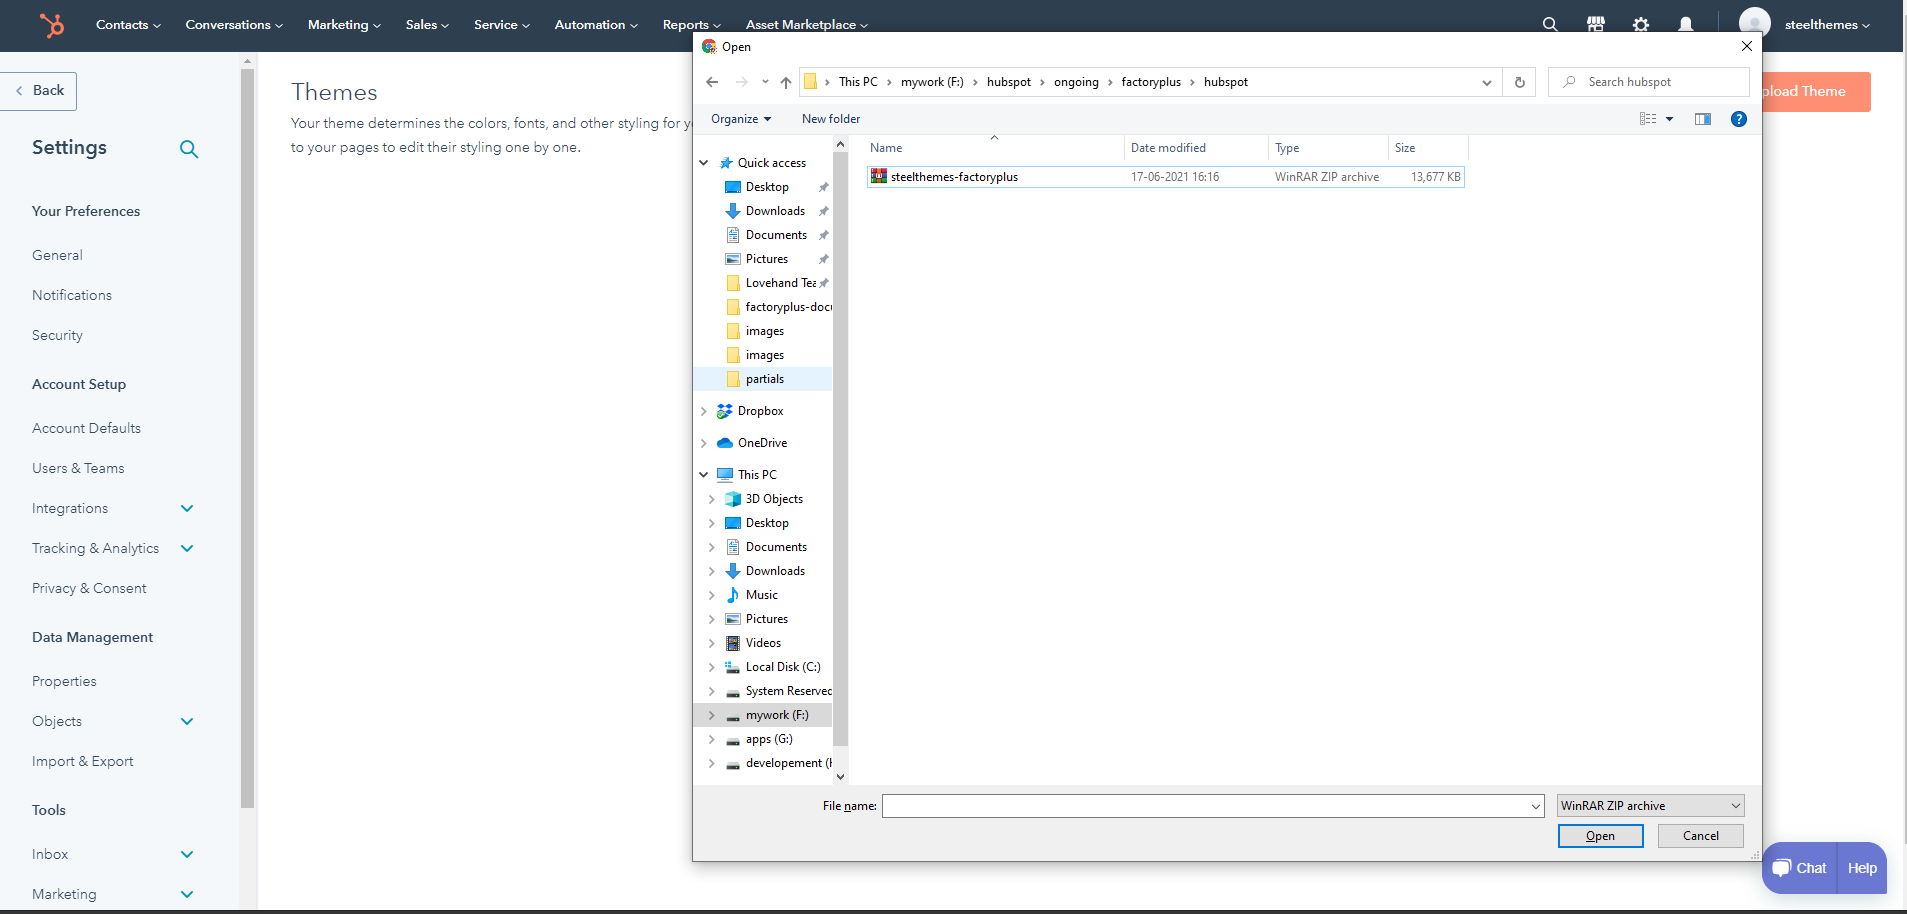Click the search icon beside Settings
The image size is (1907, 914).
click(x=188, y=149)
